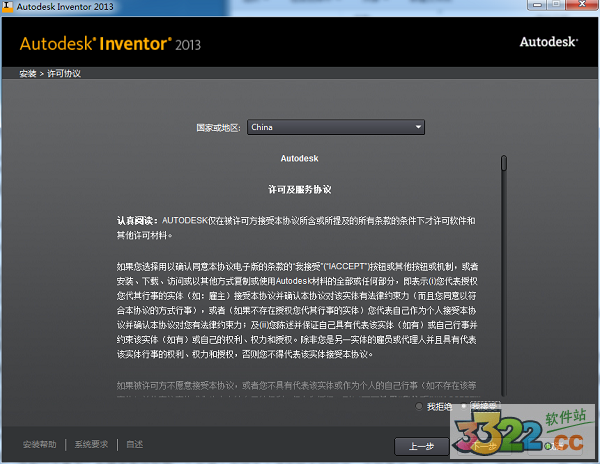
Task: Click the license agreement scrollbar thumb
Action: (504, 163)
